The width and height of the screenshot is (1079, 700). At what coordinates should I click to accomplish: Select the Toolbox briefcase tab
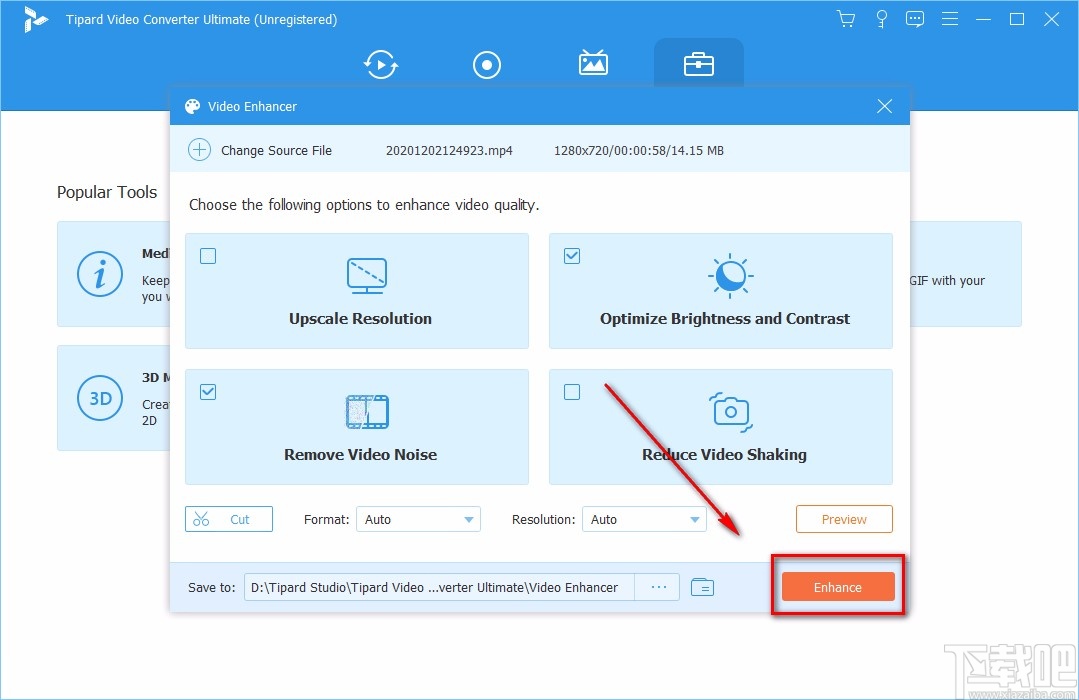(698, 65)
